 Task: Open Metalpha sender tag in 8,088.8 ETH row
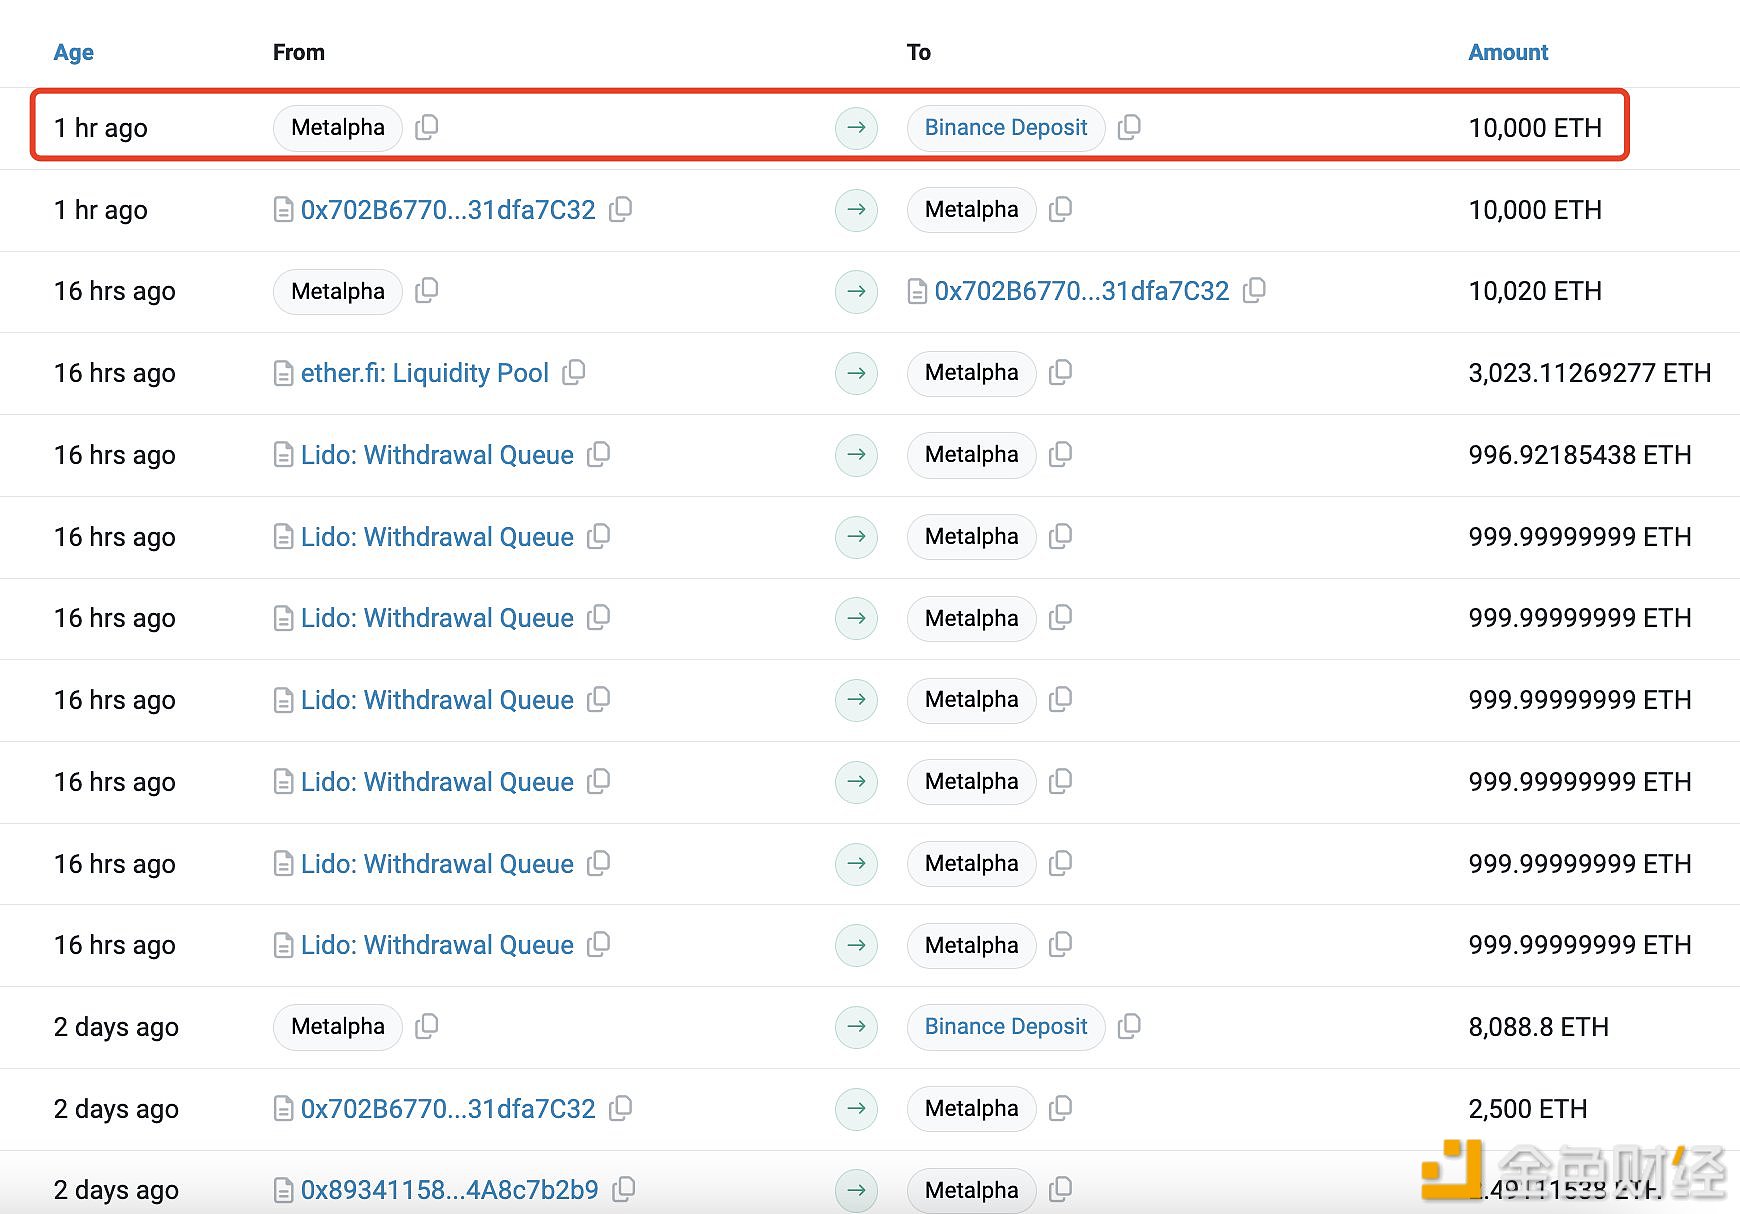337,1027
